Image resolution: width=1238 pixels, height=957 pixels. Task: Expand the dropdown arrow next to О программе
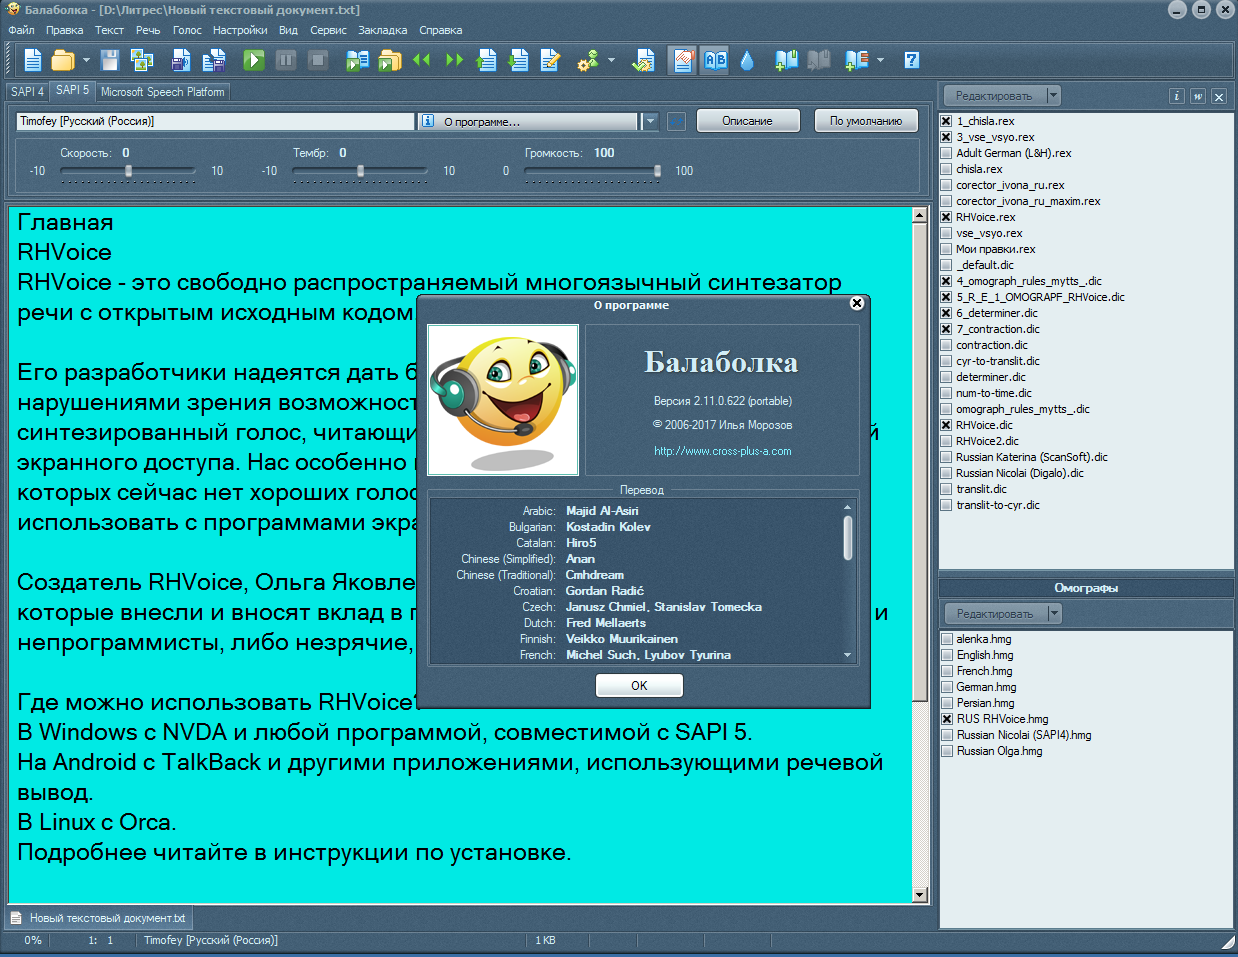tap(650, 121)
